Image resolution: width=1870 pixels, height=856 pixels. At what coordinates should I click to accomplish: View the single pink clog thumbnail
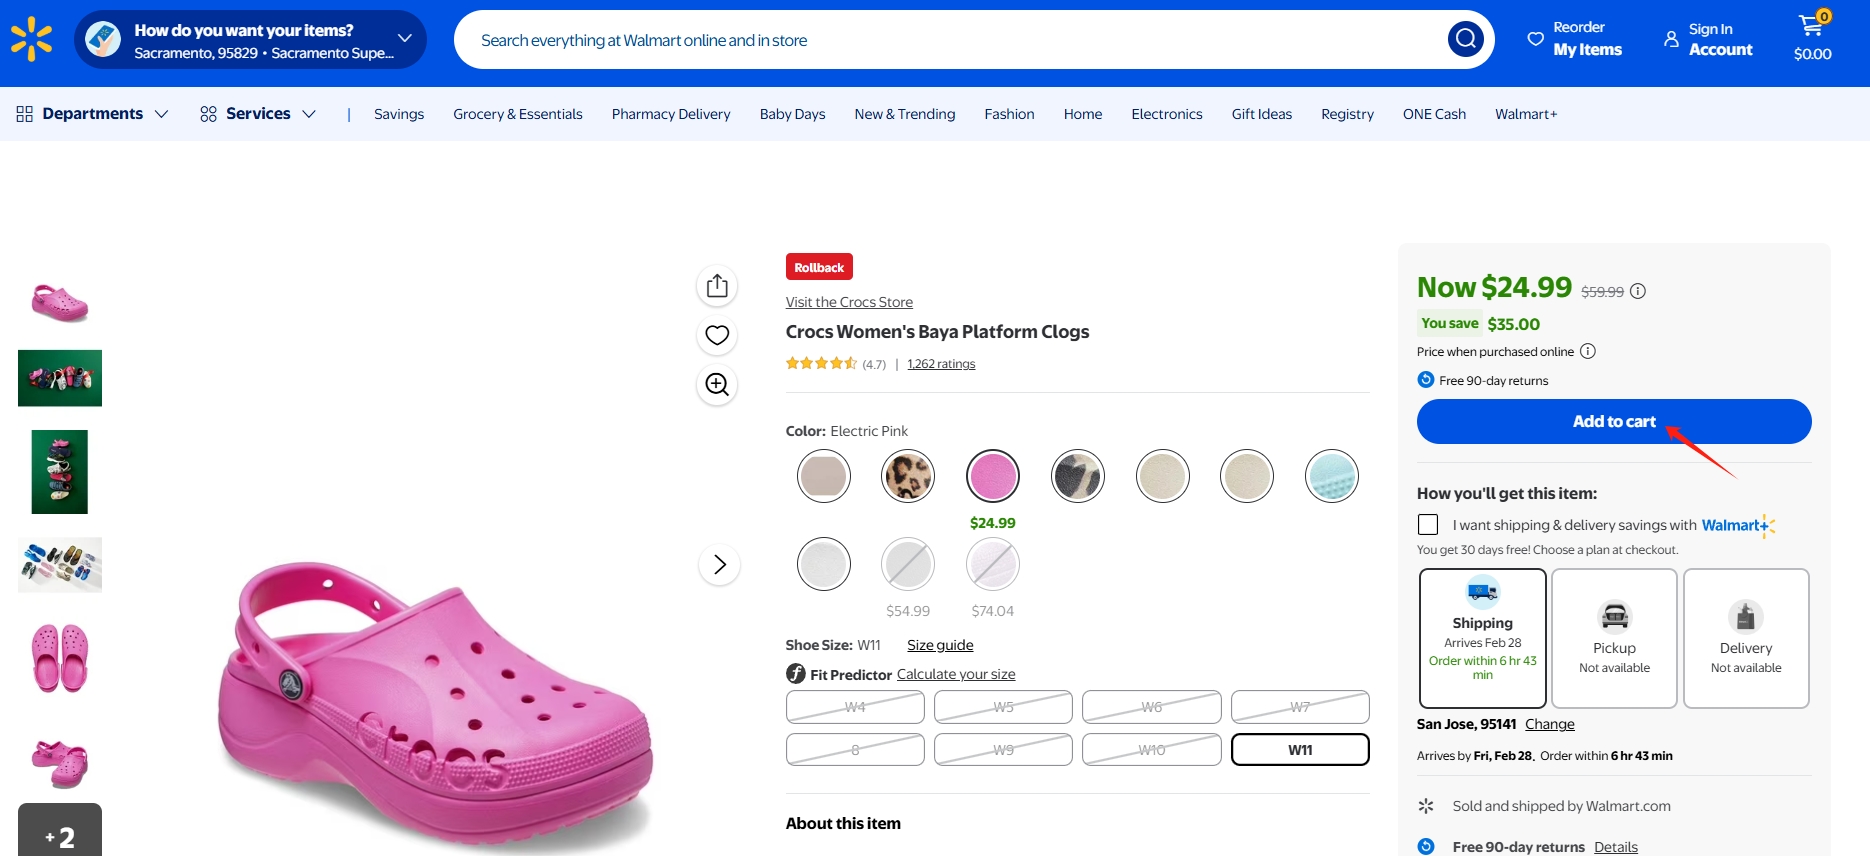(60, 302)
